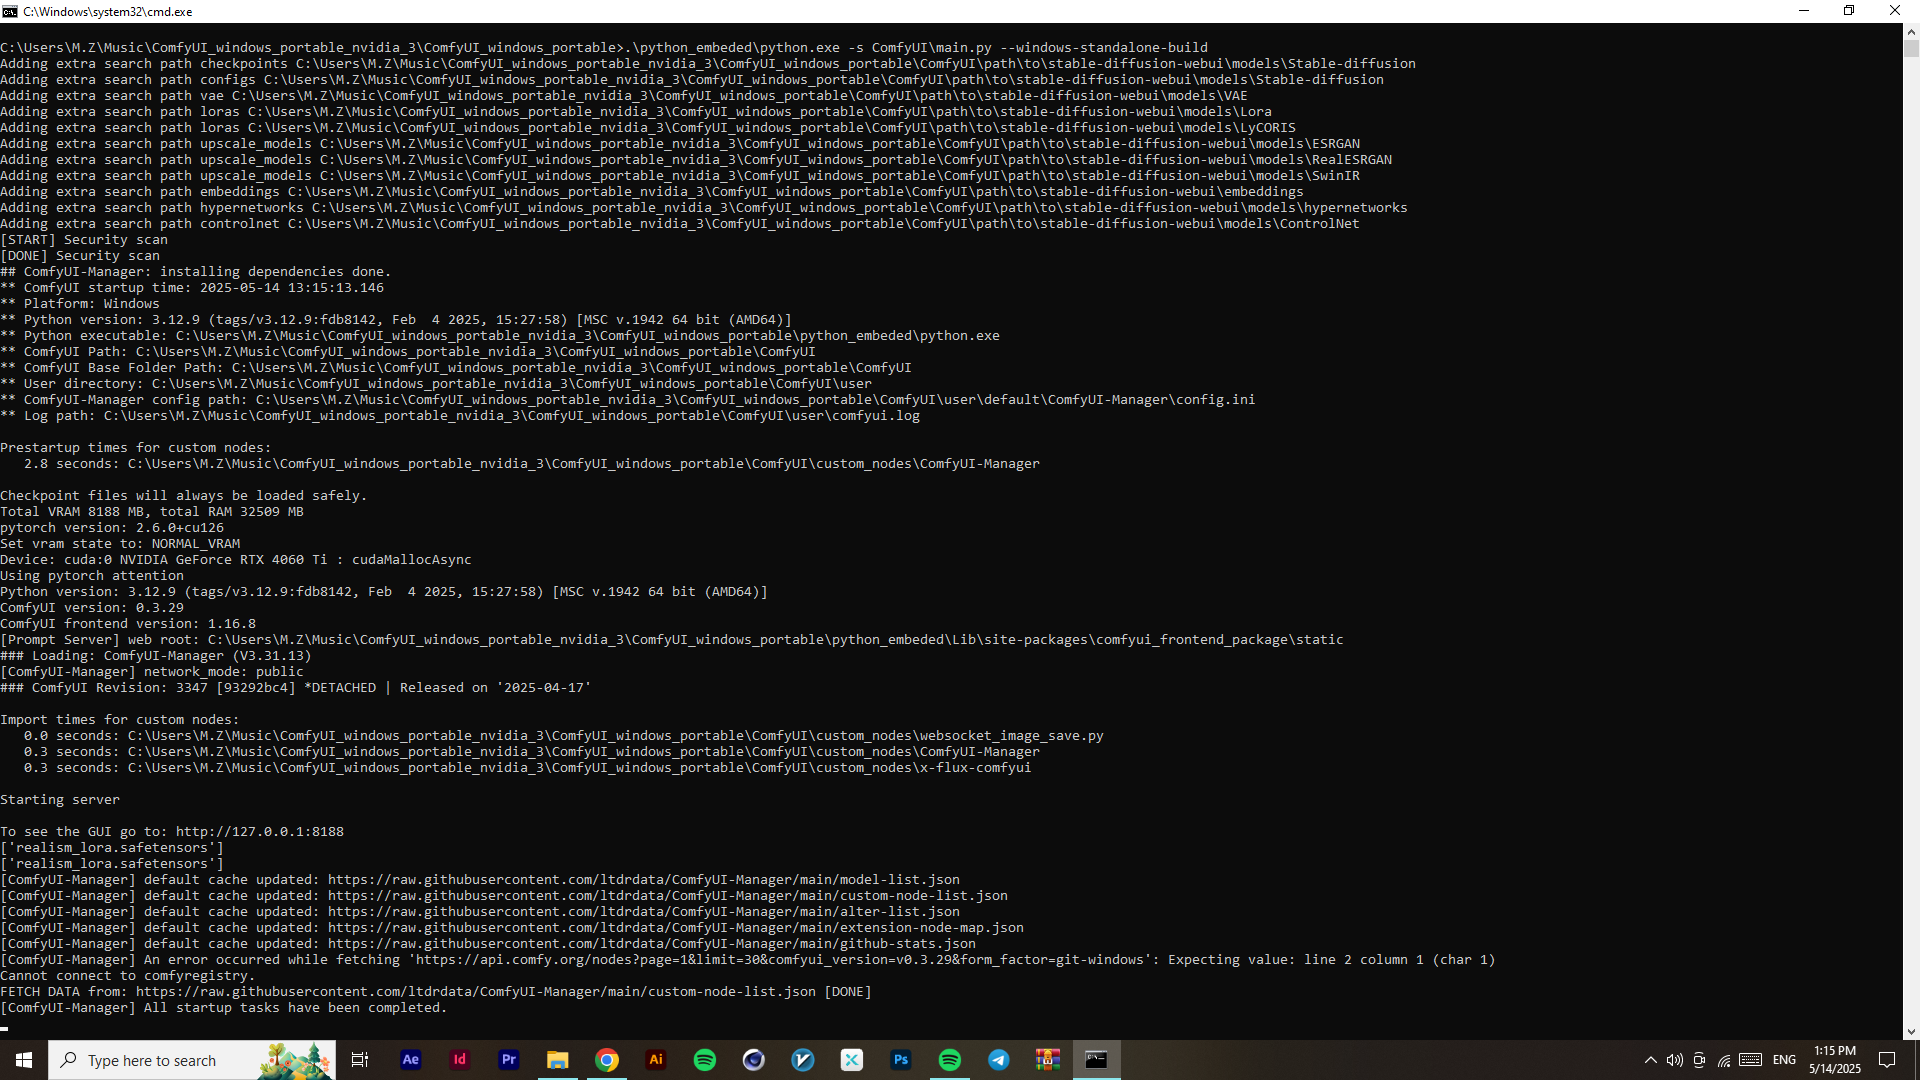Expand hidden system tray icons
The image size is (1920, 1080).
click(1650, 1060)
